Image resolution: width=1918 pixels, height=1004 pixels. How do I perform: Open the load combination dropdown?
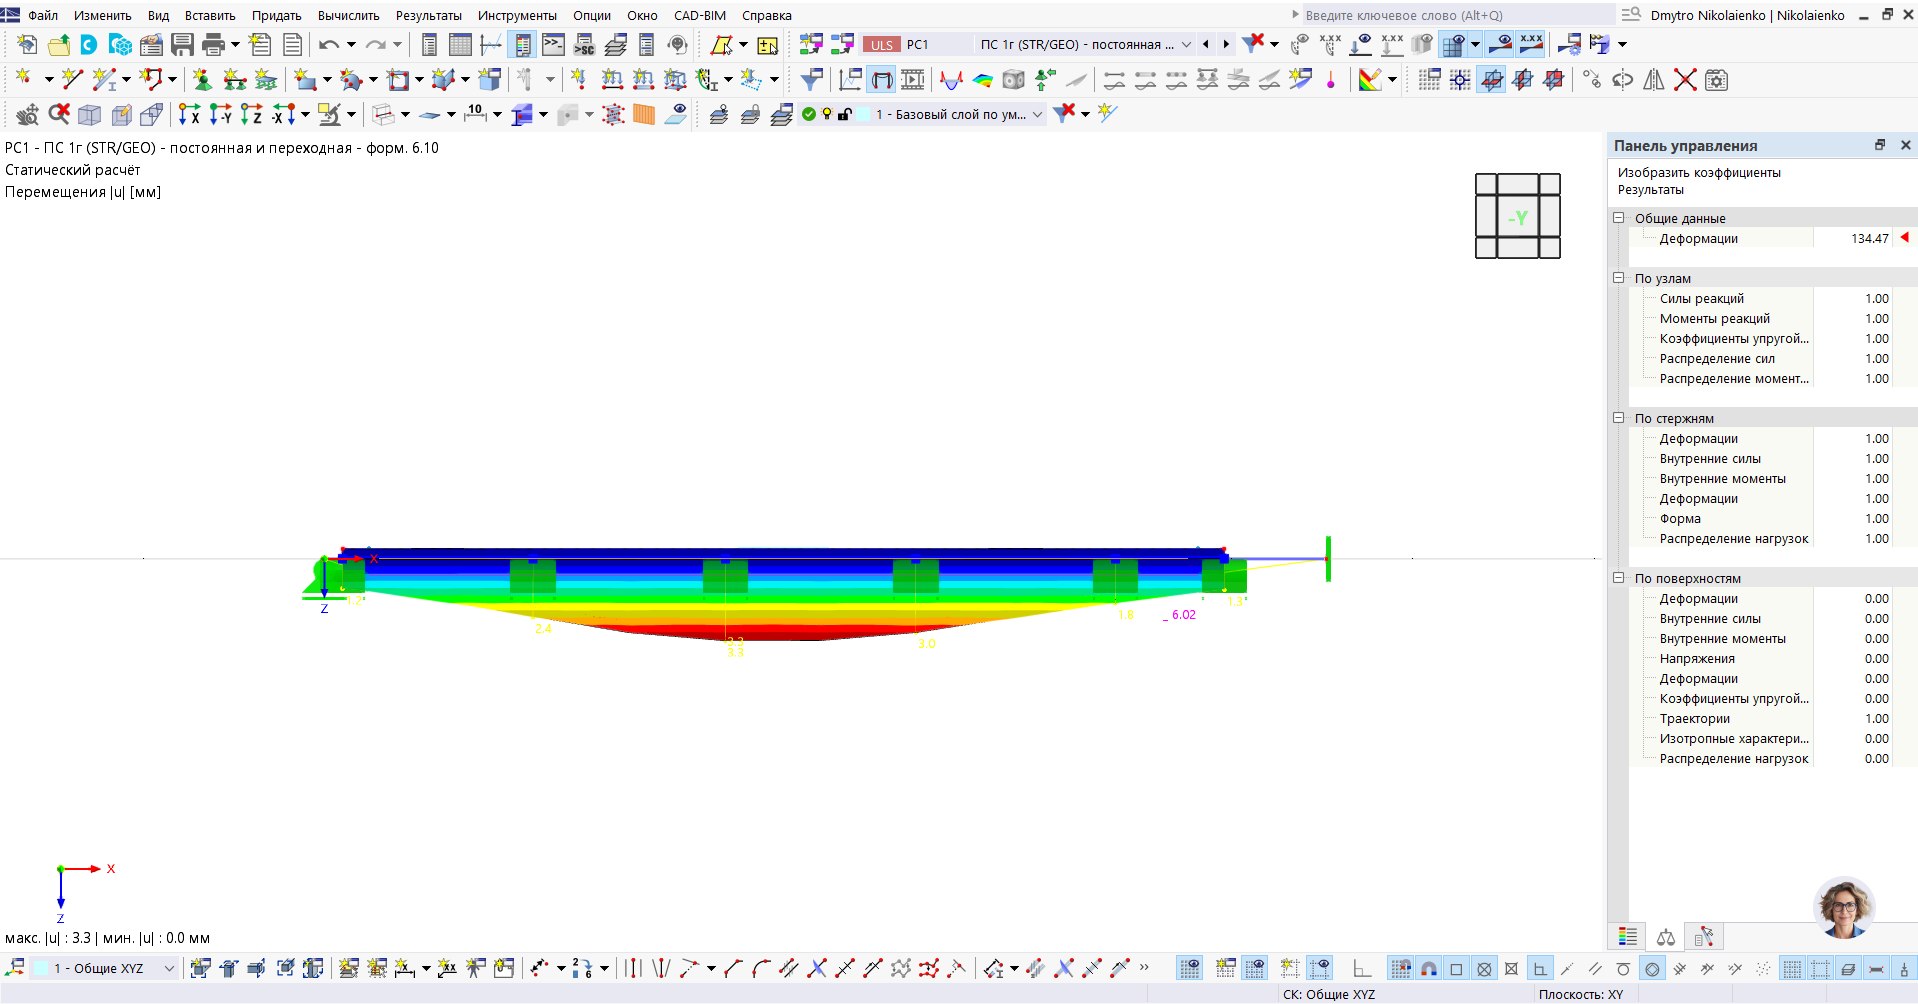coord(1186,45)
